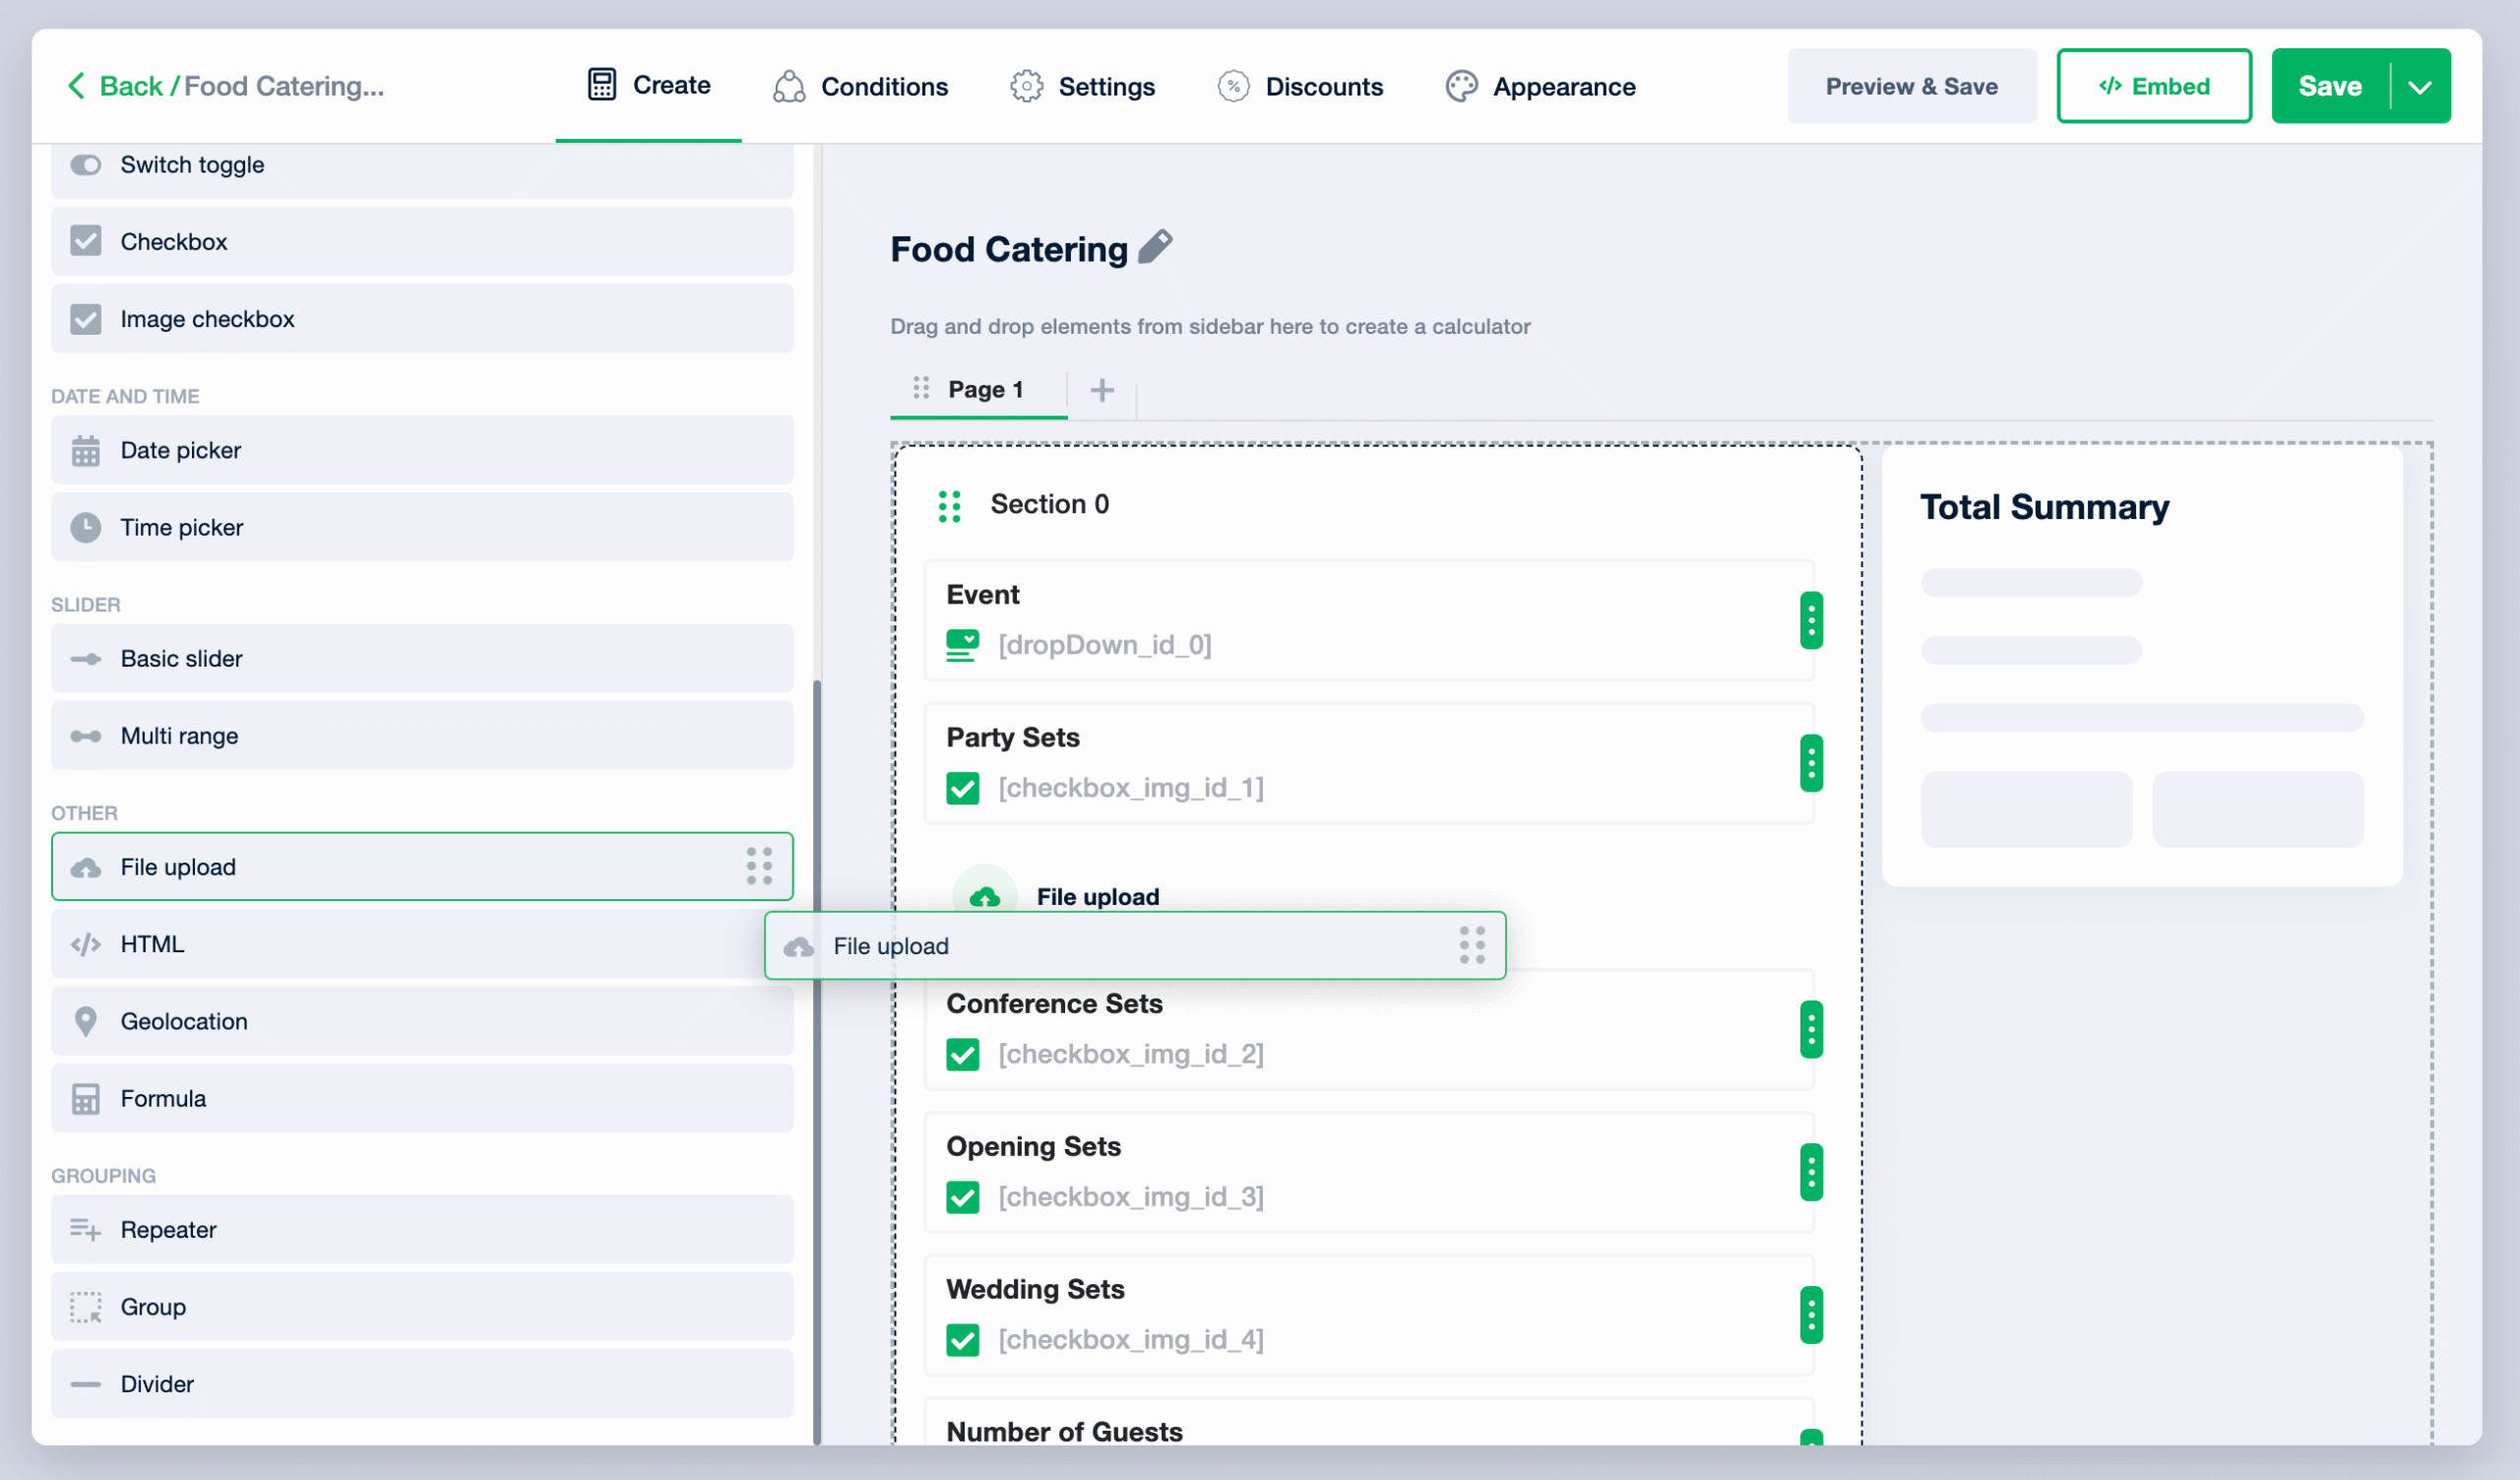
Task: Select the Basic slider element
Action: point(422,659)
